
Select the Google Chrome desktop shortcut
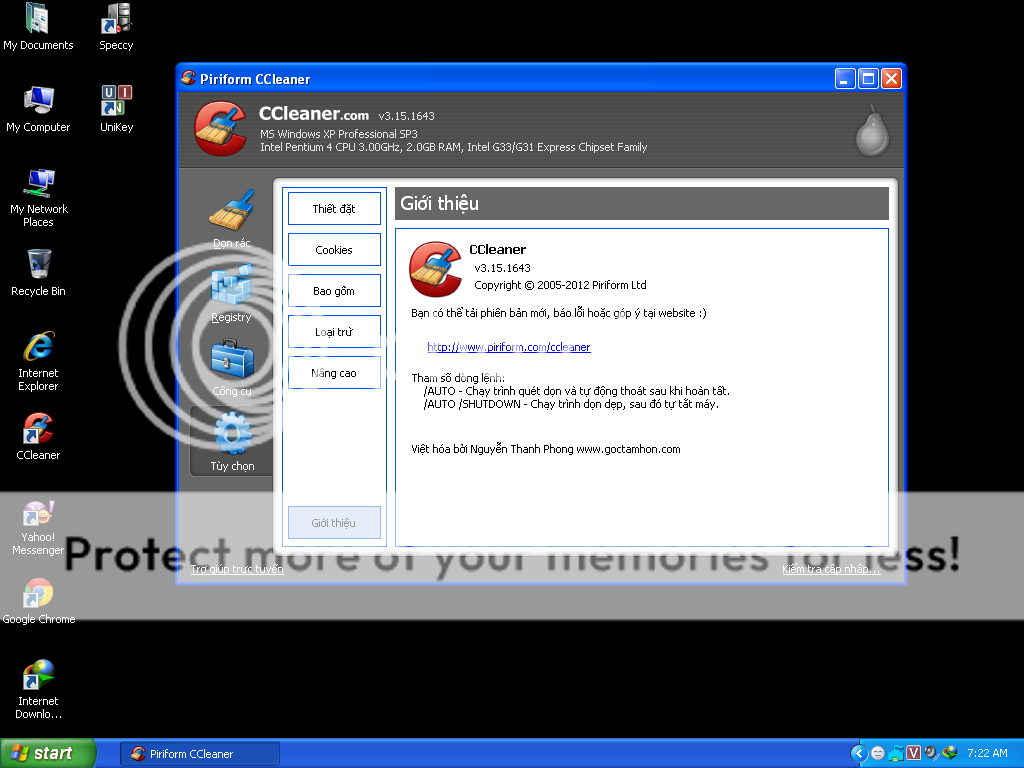(x=38, y=601)
